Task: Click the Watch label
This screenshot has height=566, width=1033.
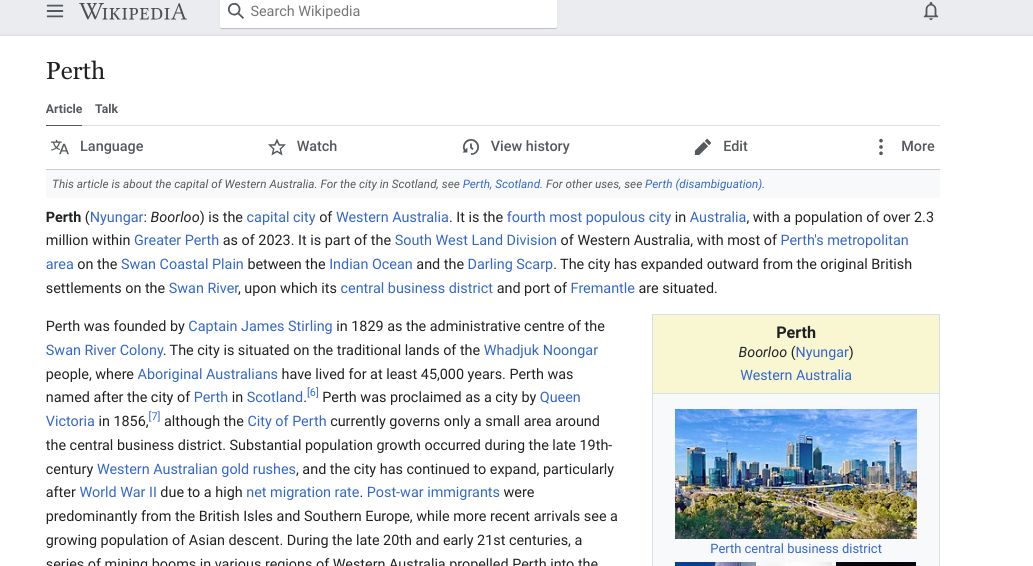Action: (x=316, y=146)
